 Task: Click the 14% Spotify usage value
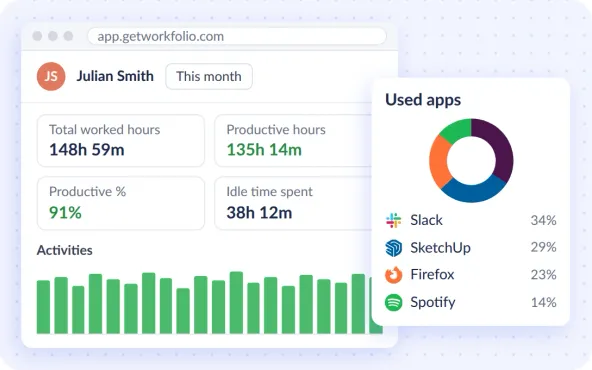543,302
